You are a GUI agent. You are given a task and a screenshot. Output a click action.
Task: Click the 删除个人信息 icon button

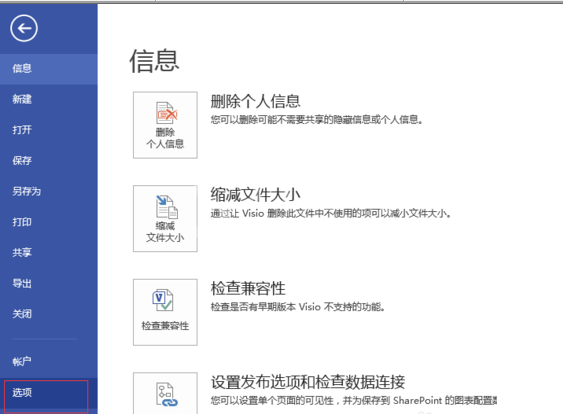[165, 125]
